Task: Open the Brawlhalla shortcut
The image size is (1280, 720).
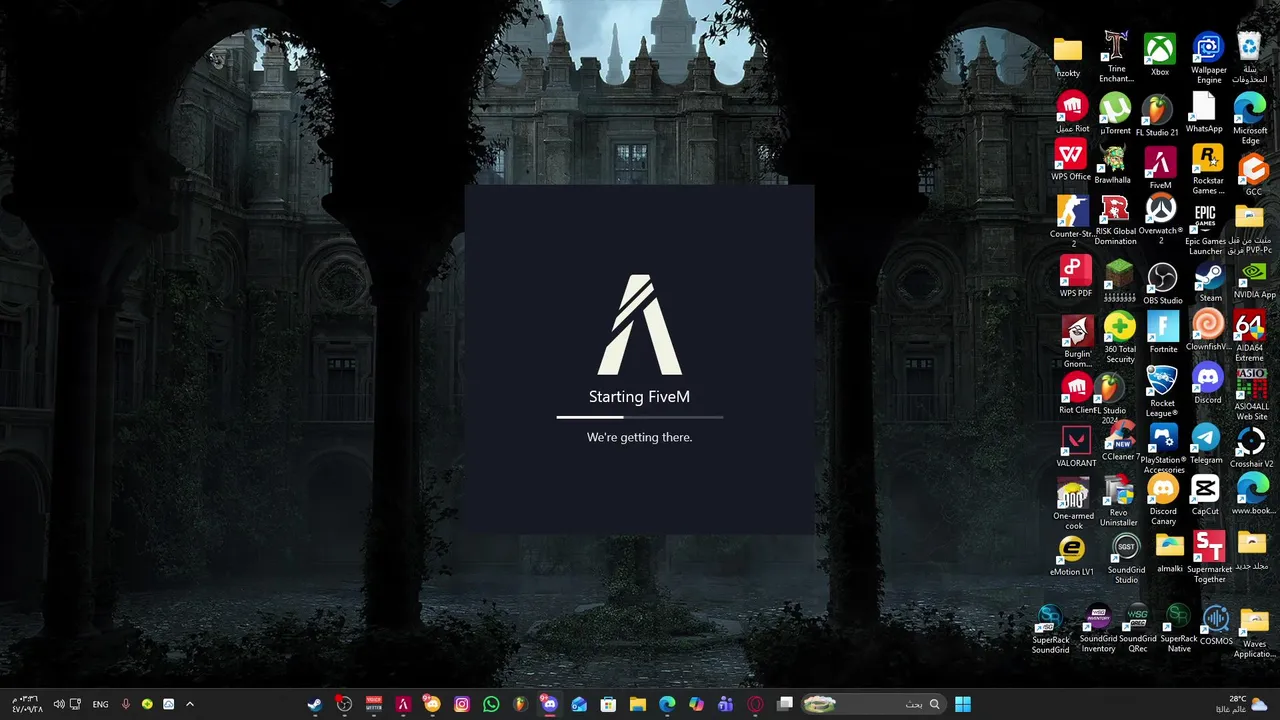Action: (1112, 164)
